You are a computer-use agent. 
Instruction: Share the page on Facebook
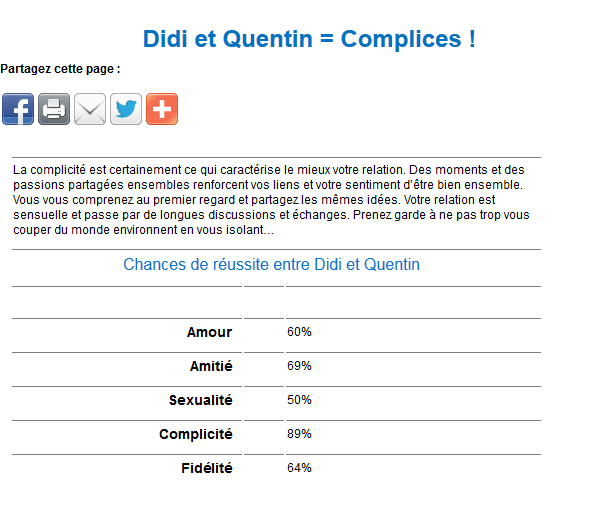[18, 109]
